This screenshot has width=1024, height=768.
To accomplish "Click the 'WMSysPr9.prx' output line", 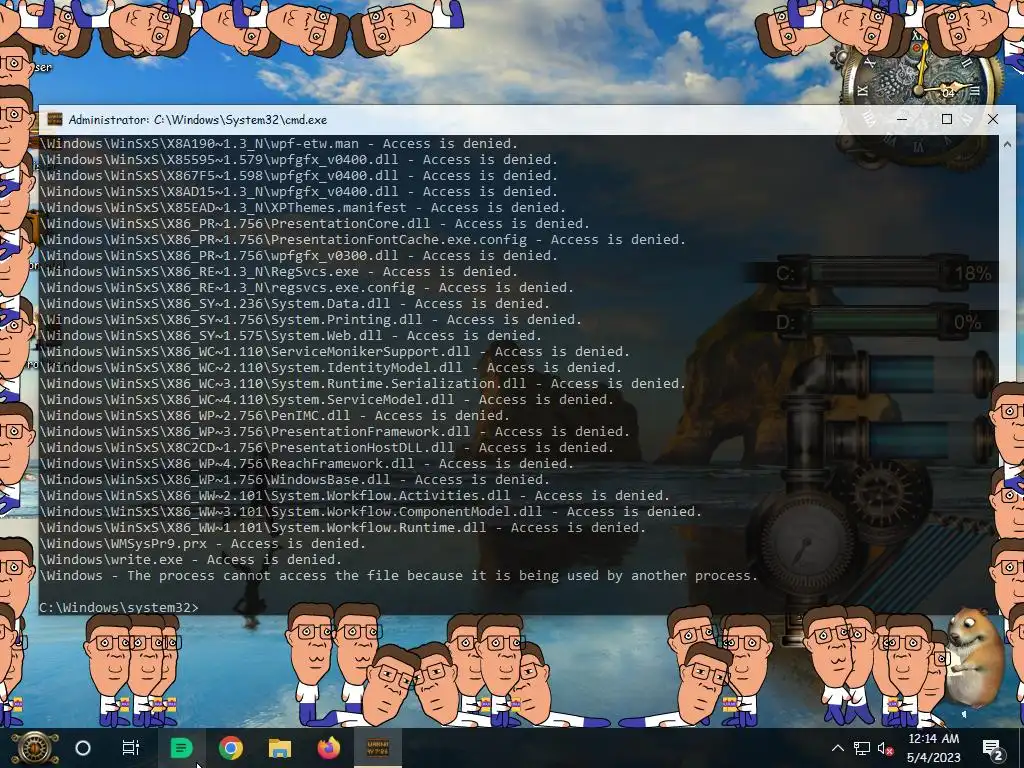I will click(202, 543).
